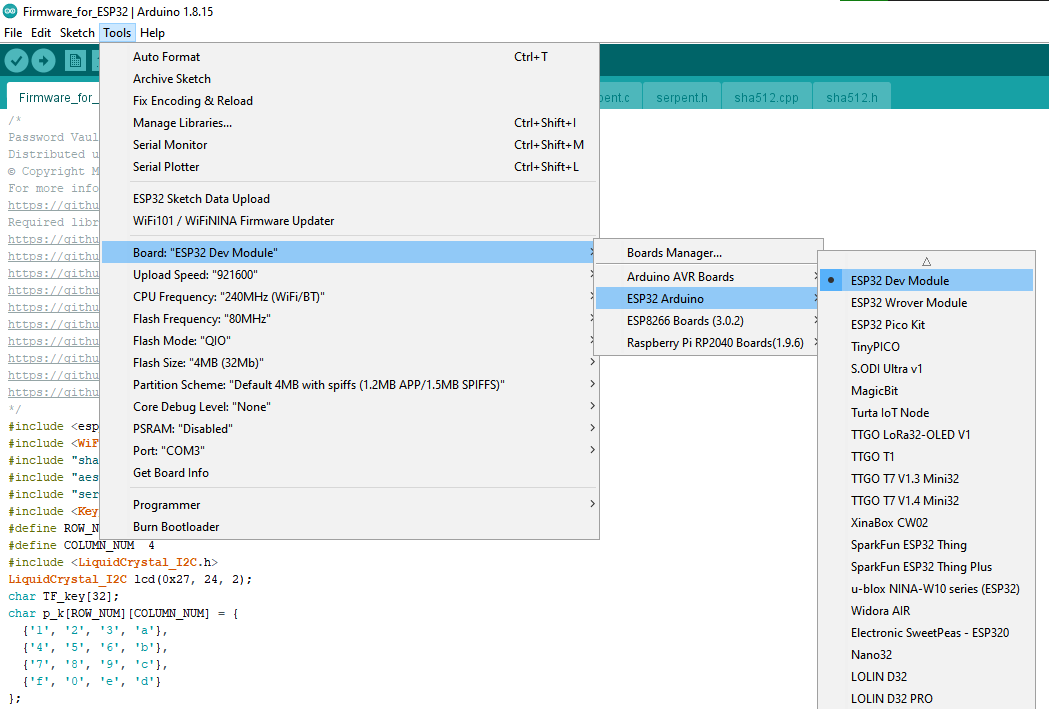Screen dimensions: 1049x709
Task: Select the TinyPICO board
Action: click(x=876, y=346)
